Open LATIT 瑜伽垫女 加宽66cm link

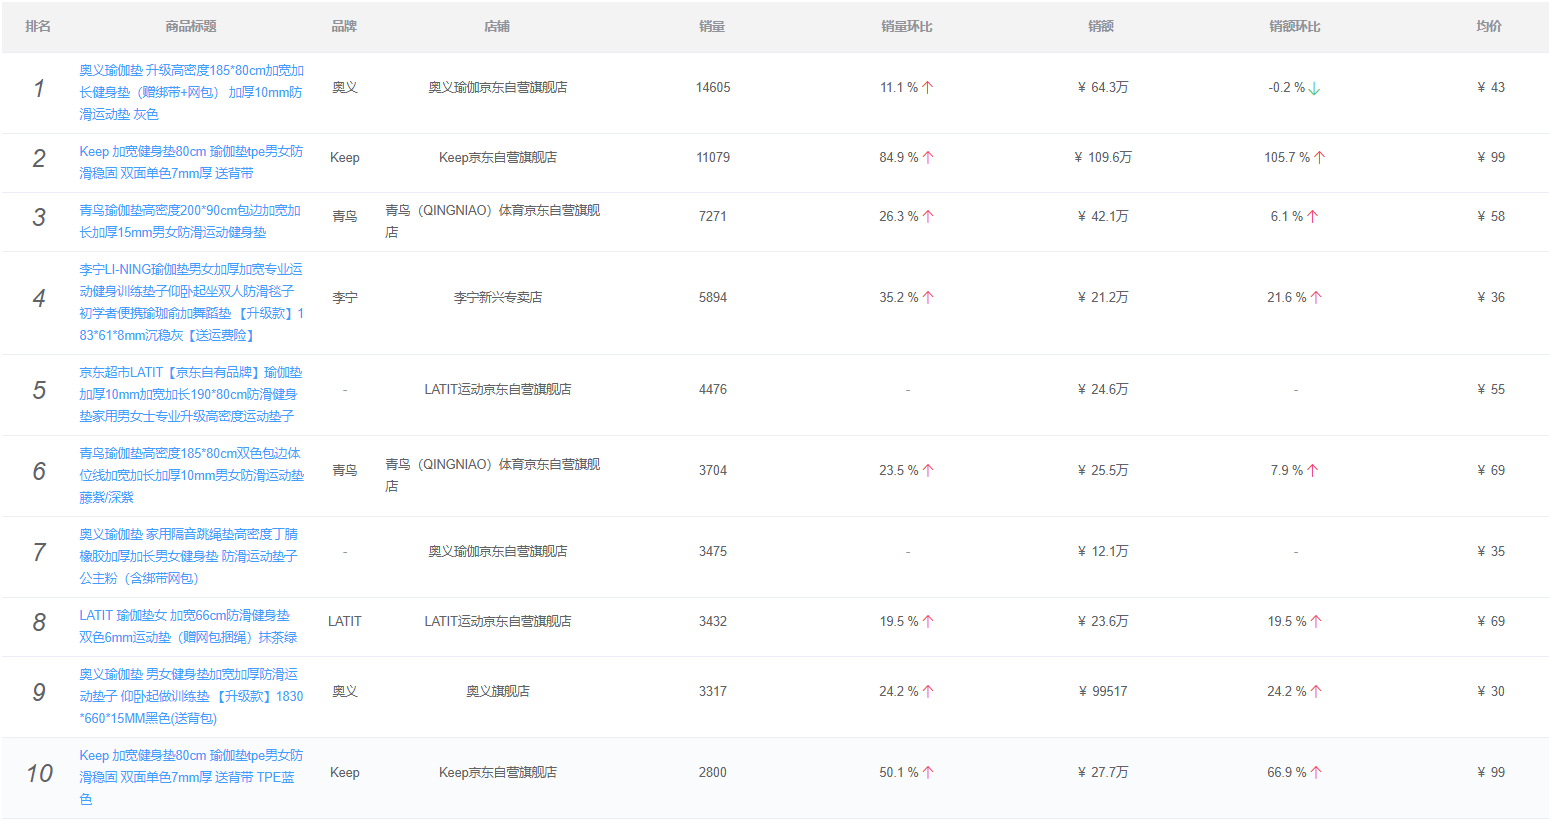188,626
